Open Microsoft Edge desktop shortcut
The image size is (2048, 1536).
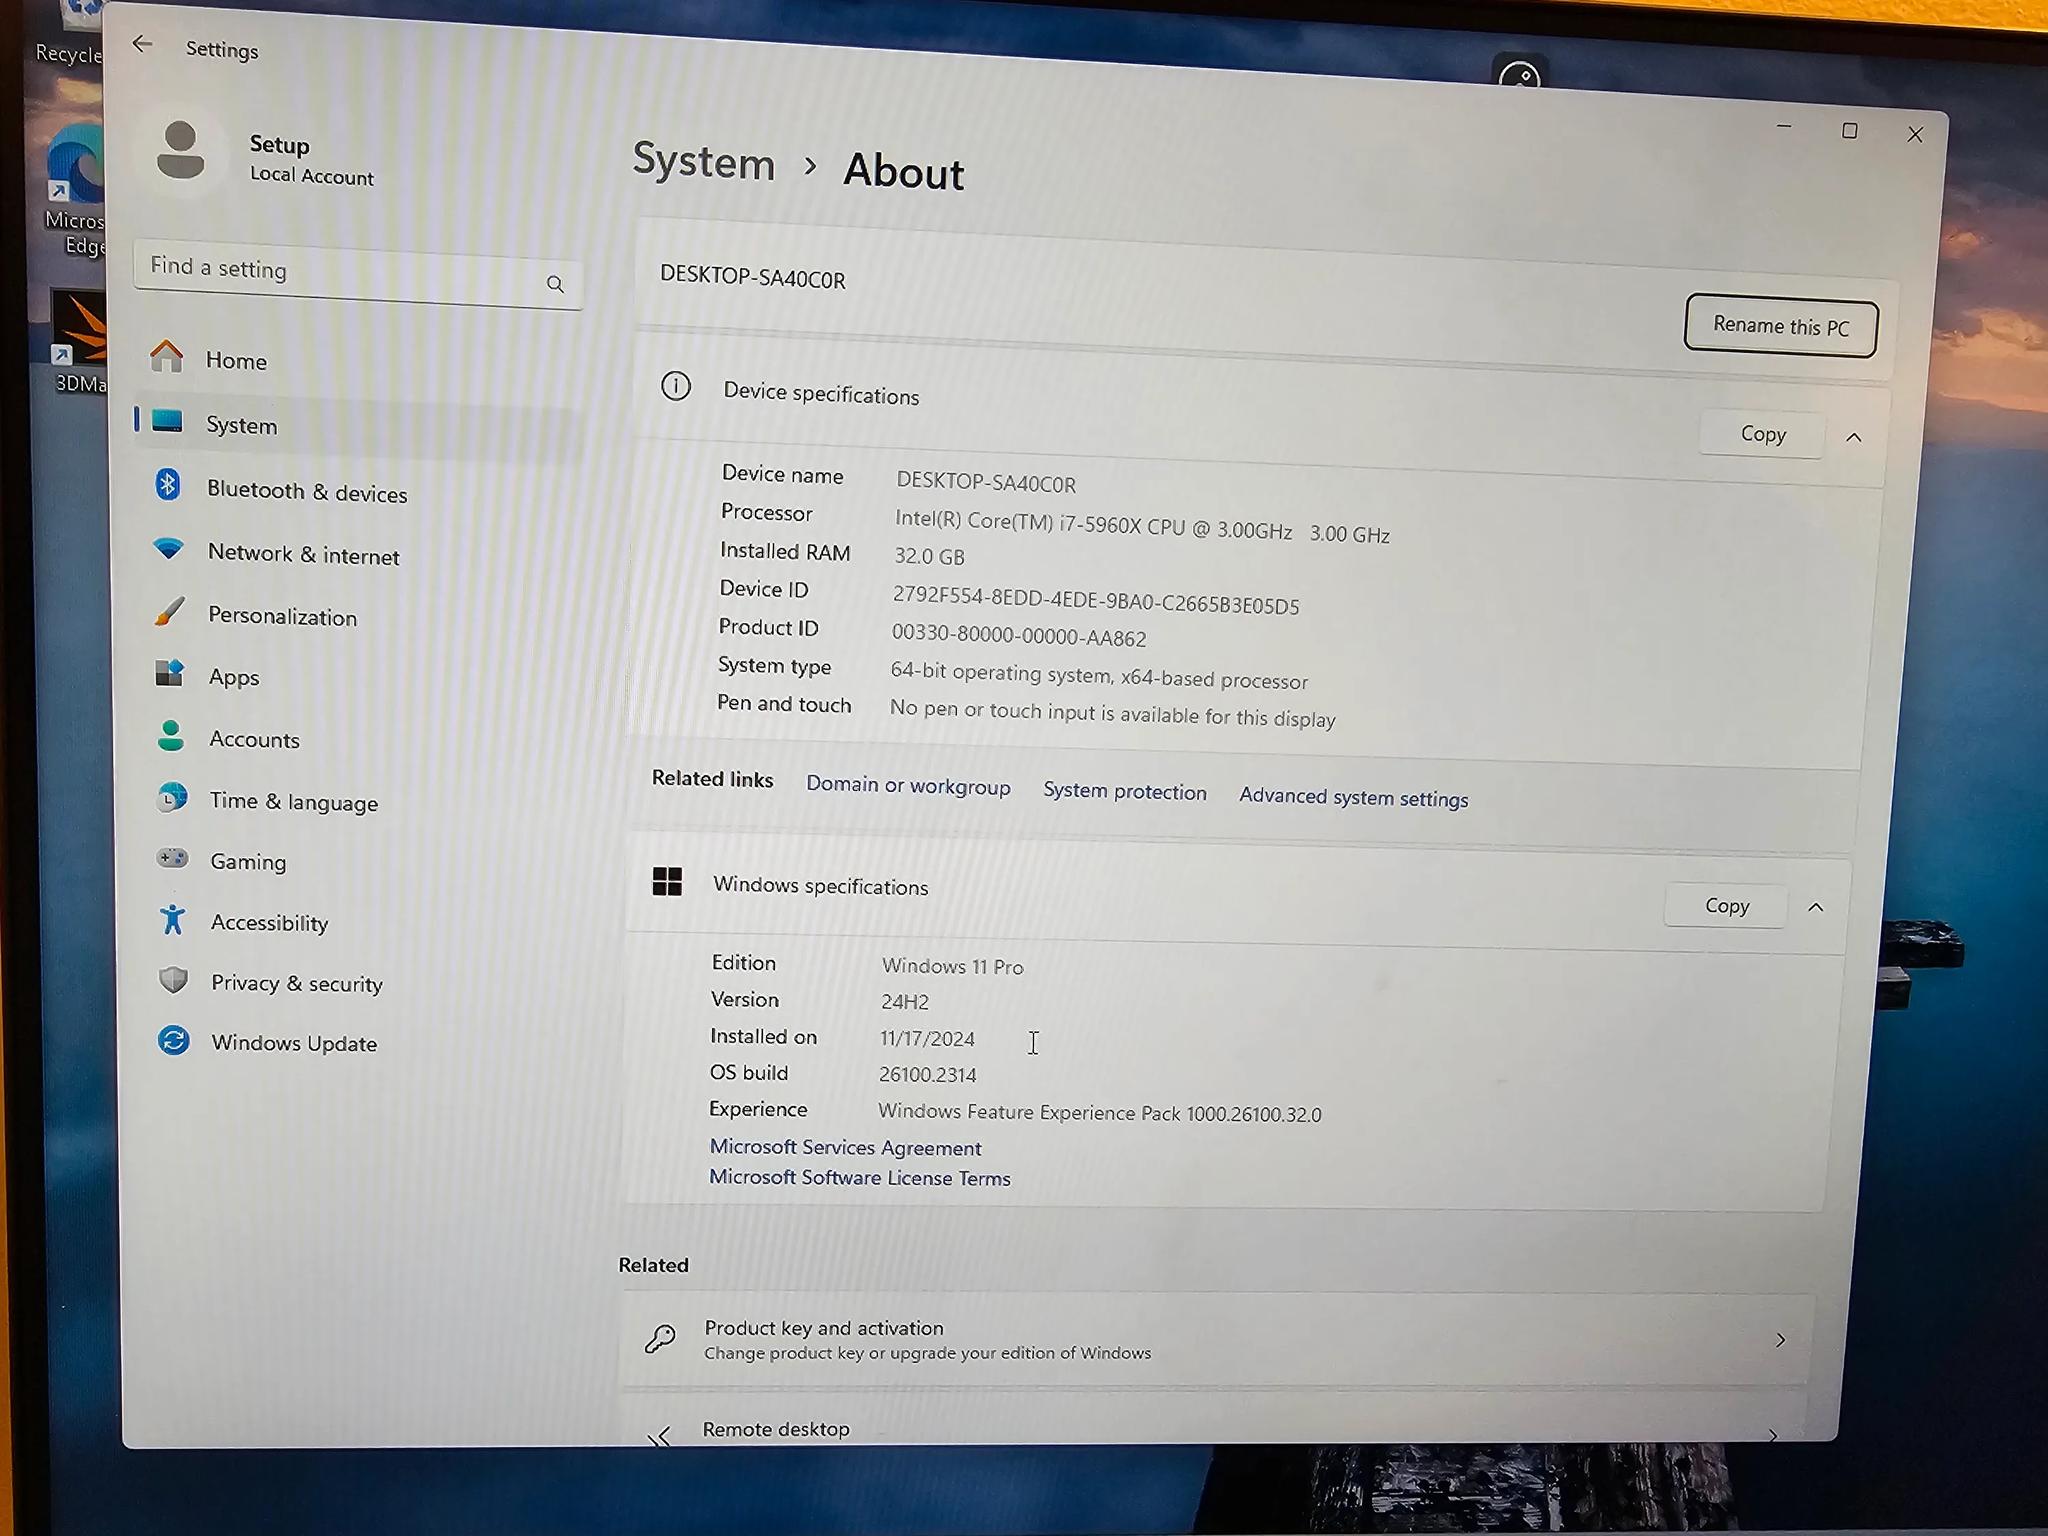tap(74, 190)
